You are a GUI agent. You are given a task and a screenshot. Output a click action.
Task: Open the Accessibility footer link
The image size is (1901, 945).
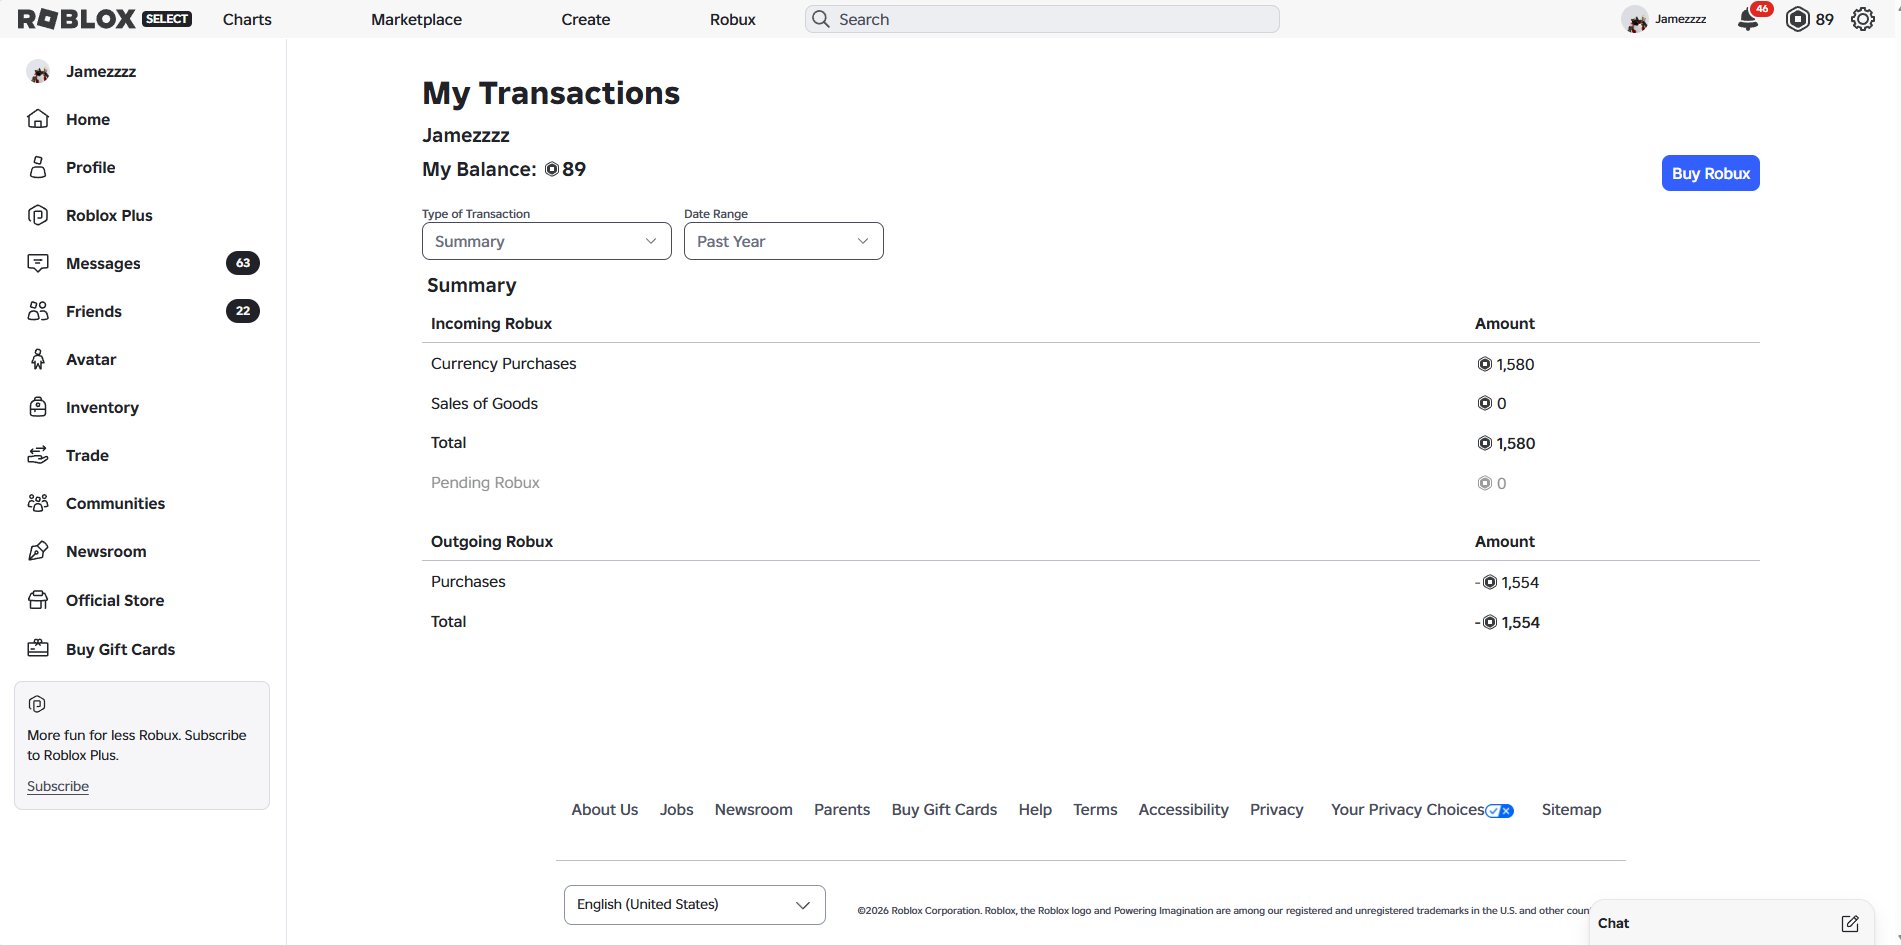point(1183,810)
